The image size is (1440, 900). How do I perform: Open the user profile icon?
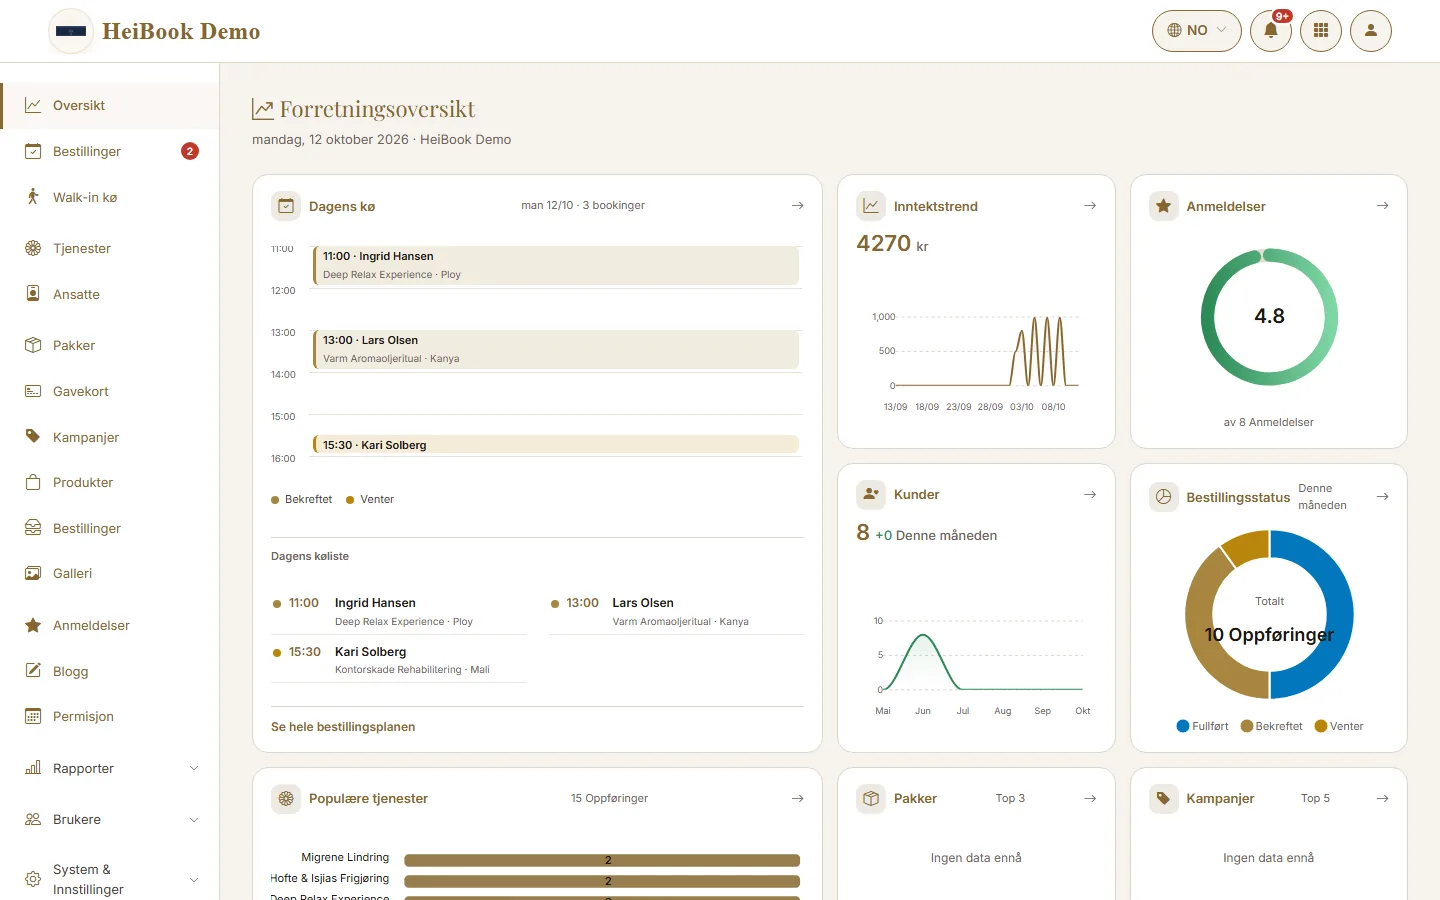click(1371, 31)
